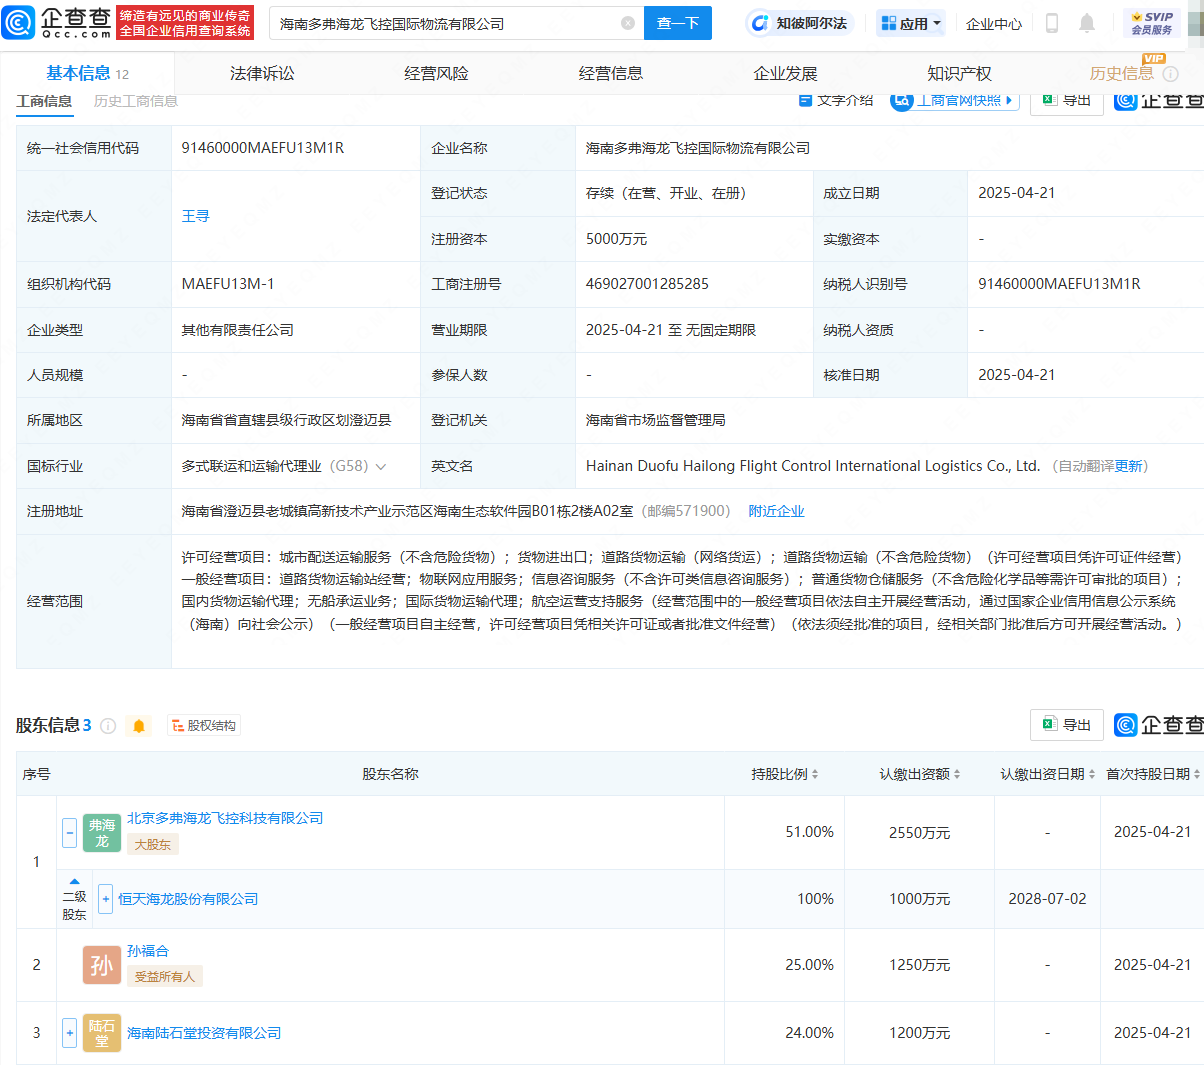Open the VIP 历史信息 tab
Viewport: 1204px width, 1065px height.
pyautogui.click(x=1121, y=73)
